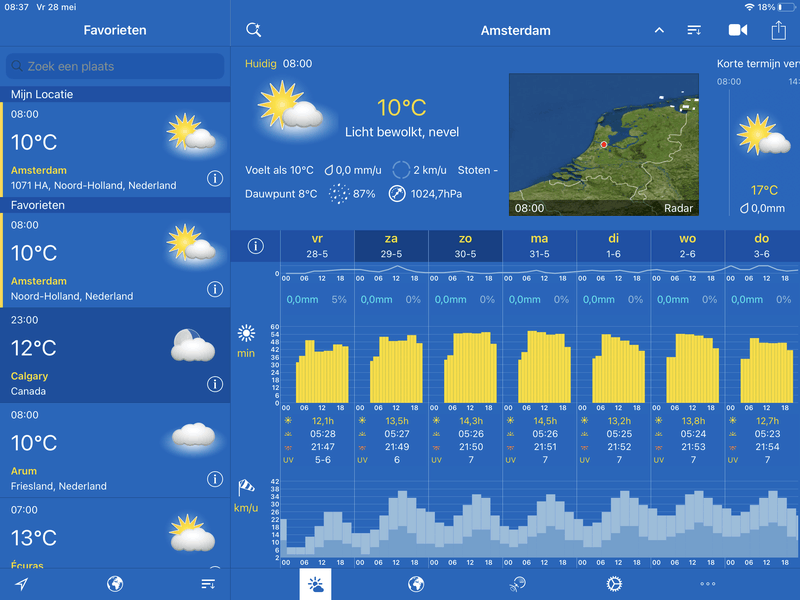Open the sort list icon next to the webcam
This screenshot has height=600, width=800.
(x=694, y=30)
